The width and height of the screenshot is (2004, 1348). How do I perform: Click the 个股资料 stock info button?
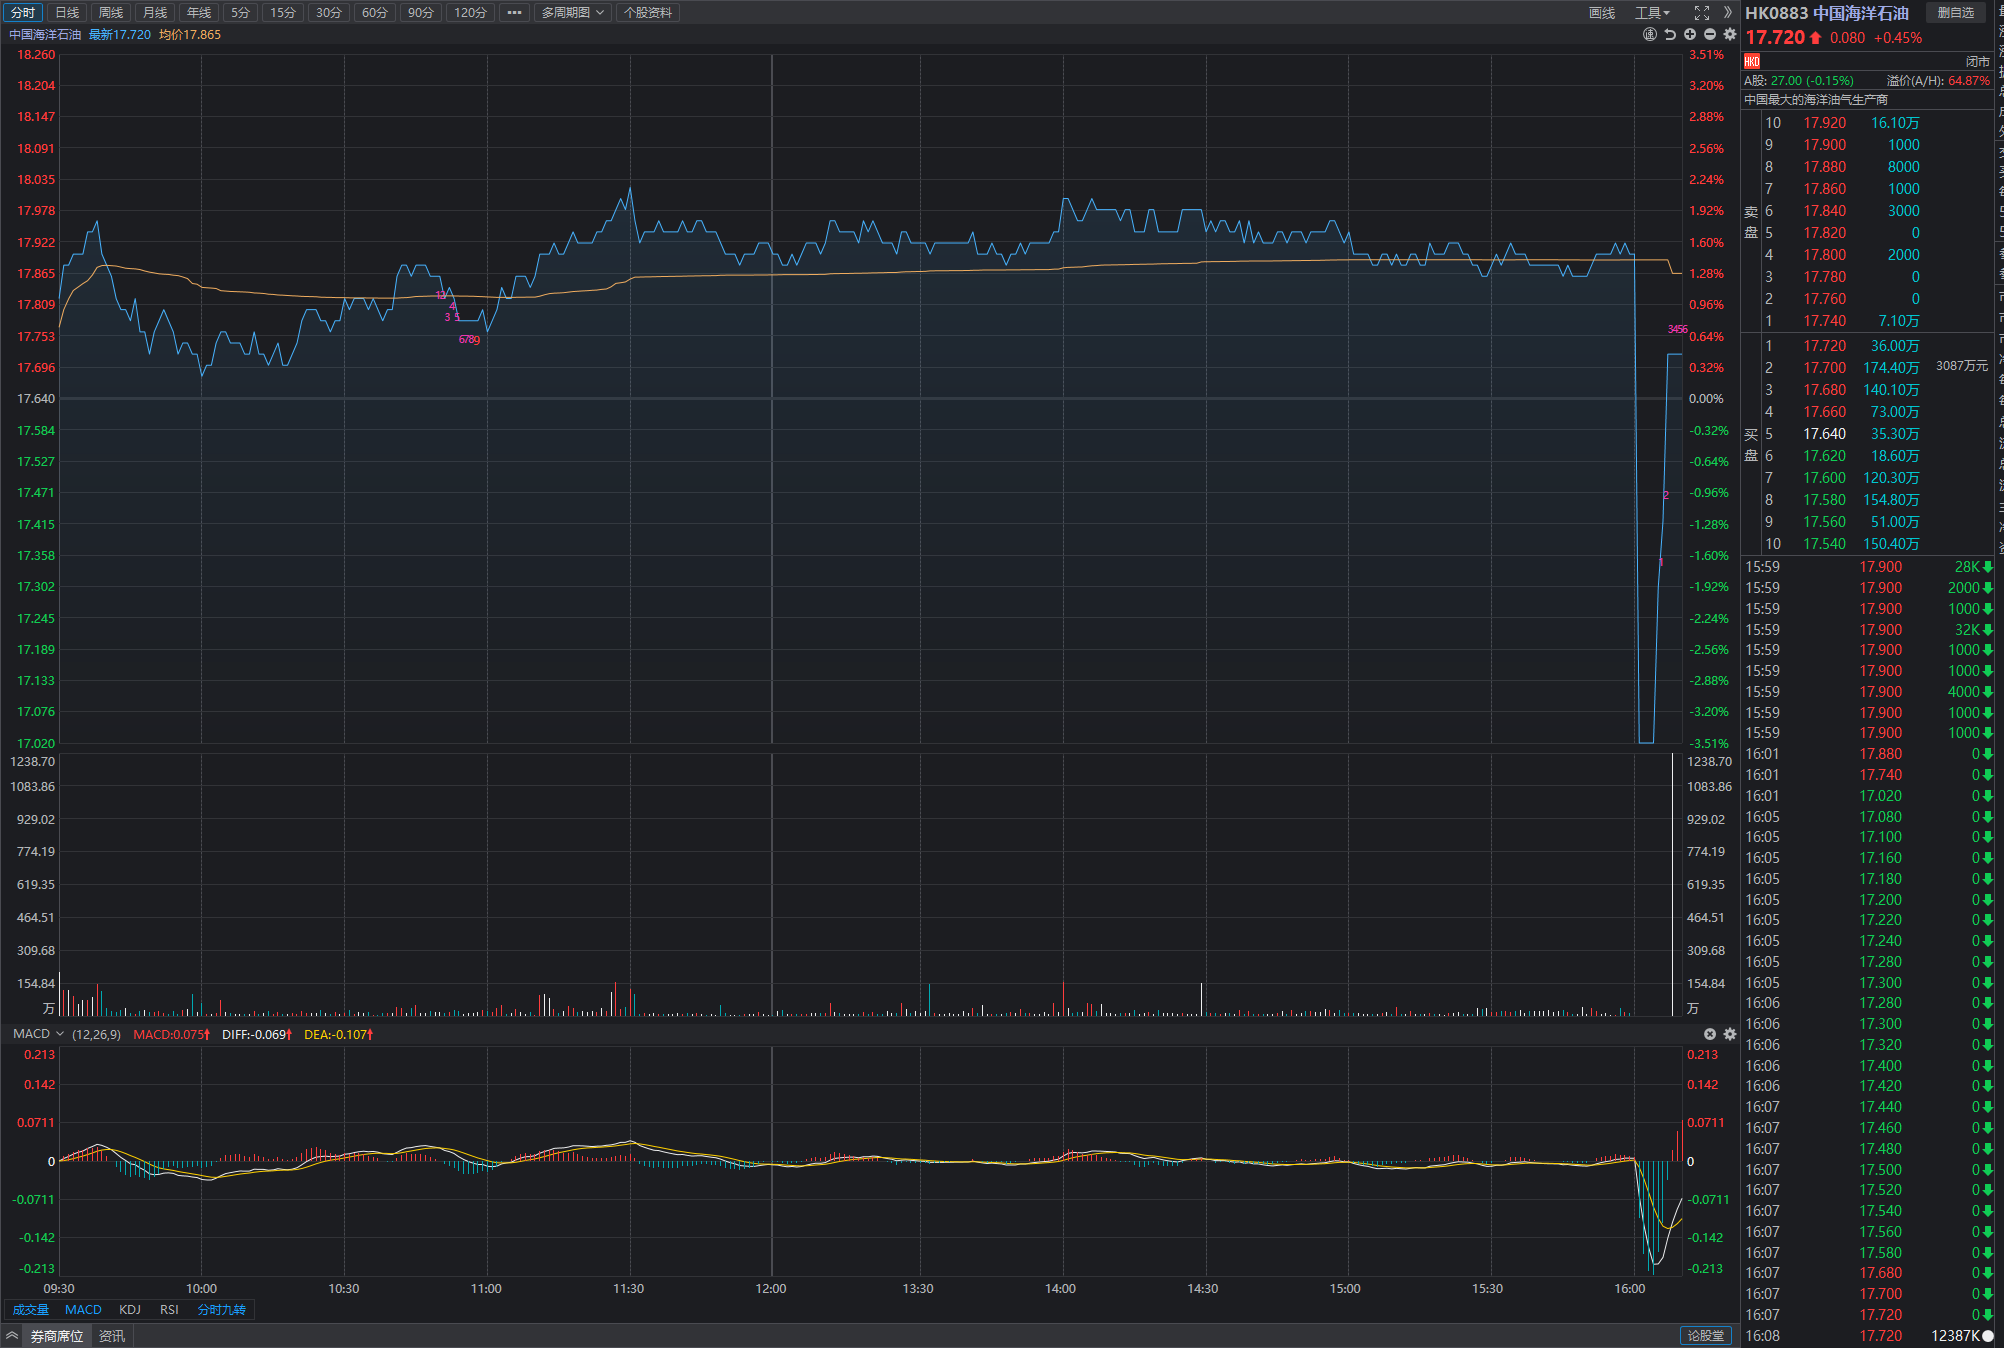pyautogui.click(x=648, y=13)
